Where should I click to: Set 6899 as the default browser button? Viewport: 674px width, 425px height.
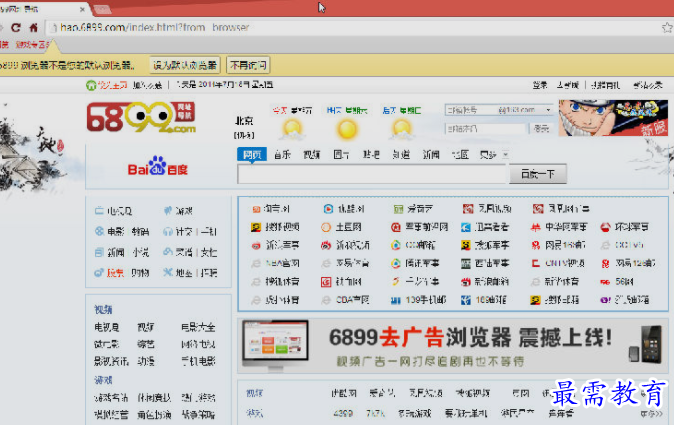185,65
